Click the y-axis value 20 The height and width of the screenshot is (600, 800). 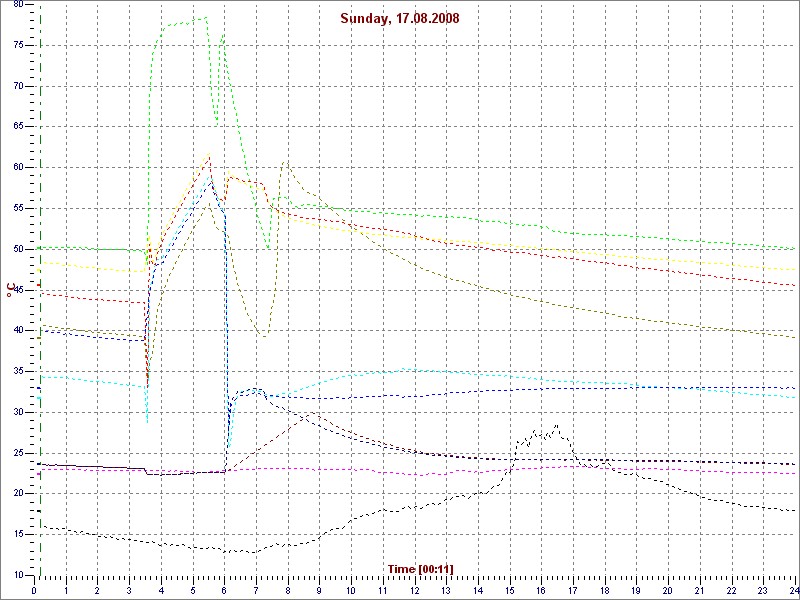pyautogui.click(x=18, y=493)
